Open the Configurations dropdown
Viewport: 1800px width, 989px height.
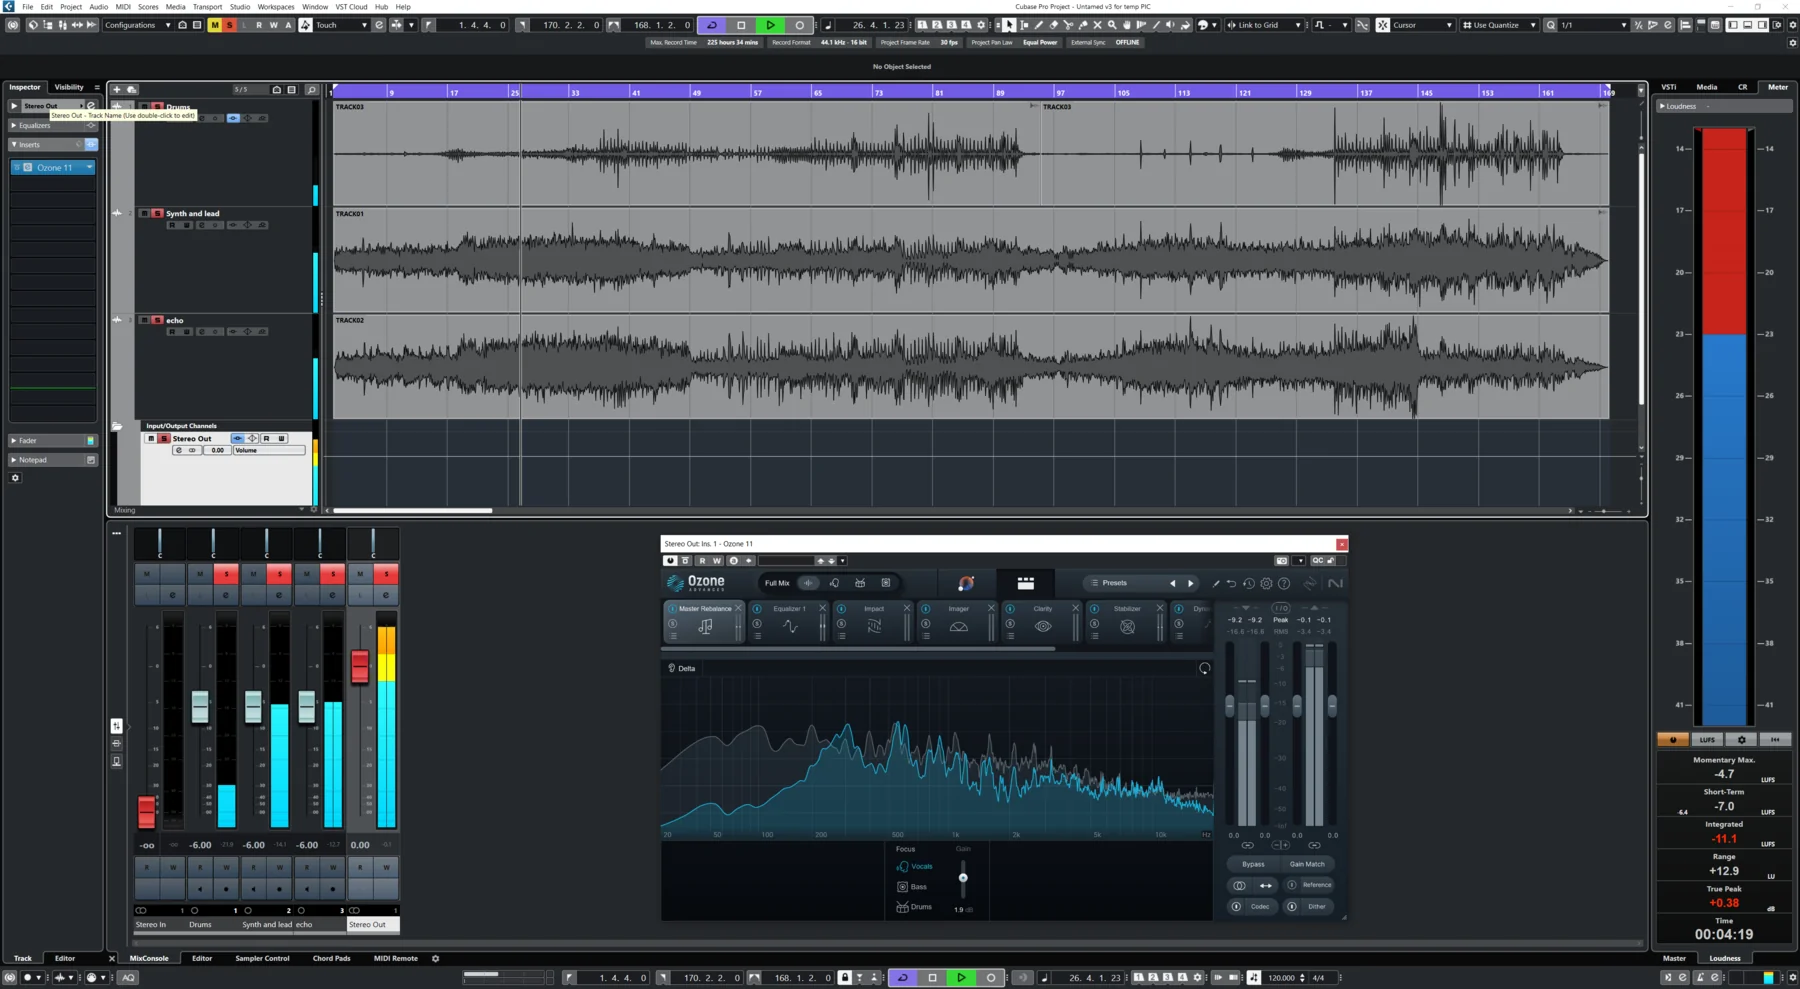coord(137,25)
